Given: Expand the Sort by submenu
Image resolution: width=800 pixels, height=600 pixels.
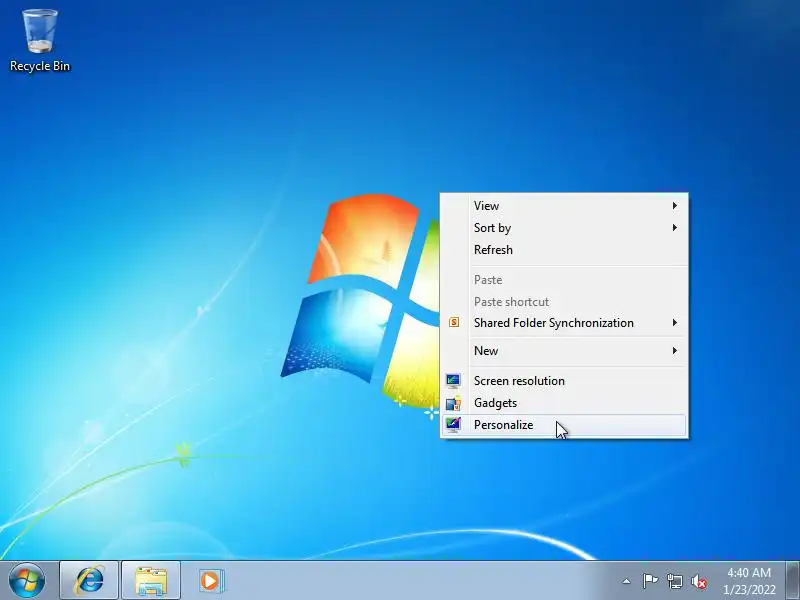Looking at the screenshot, I should pos(564,228).
